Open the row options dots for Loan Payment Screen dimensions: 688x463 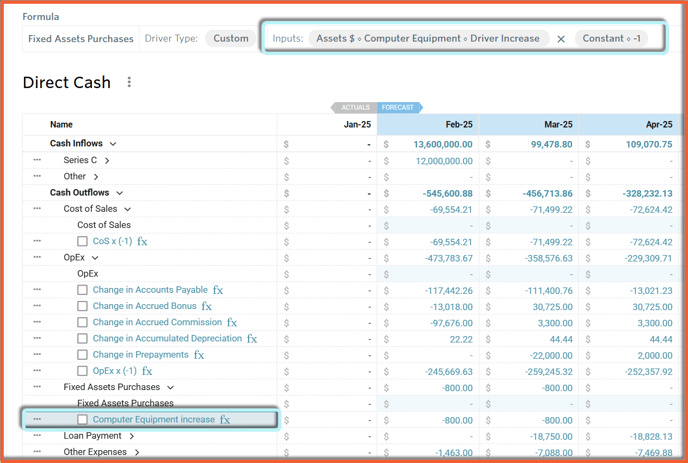click(37, 436)
